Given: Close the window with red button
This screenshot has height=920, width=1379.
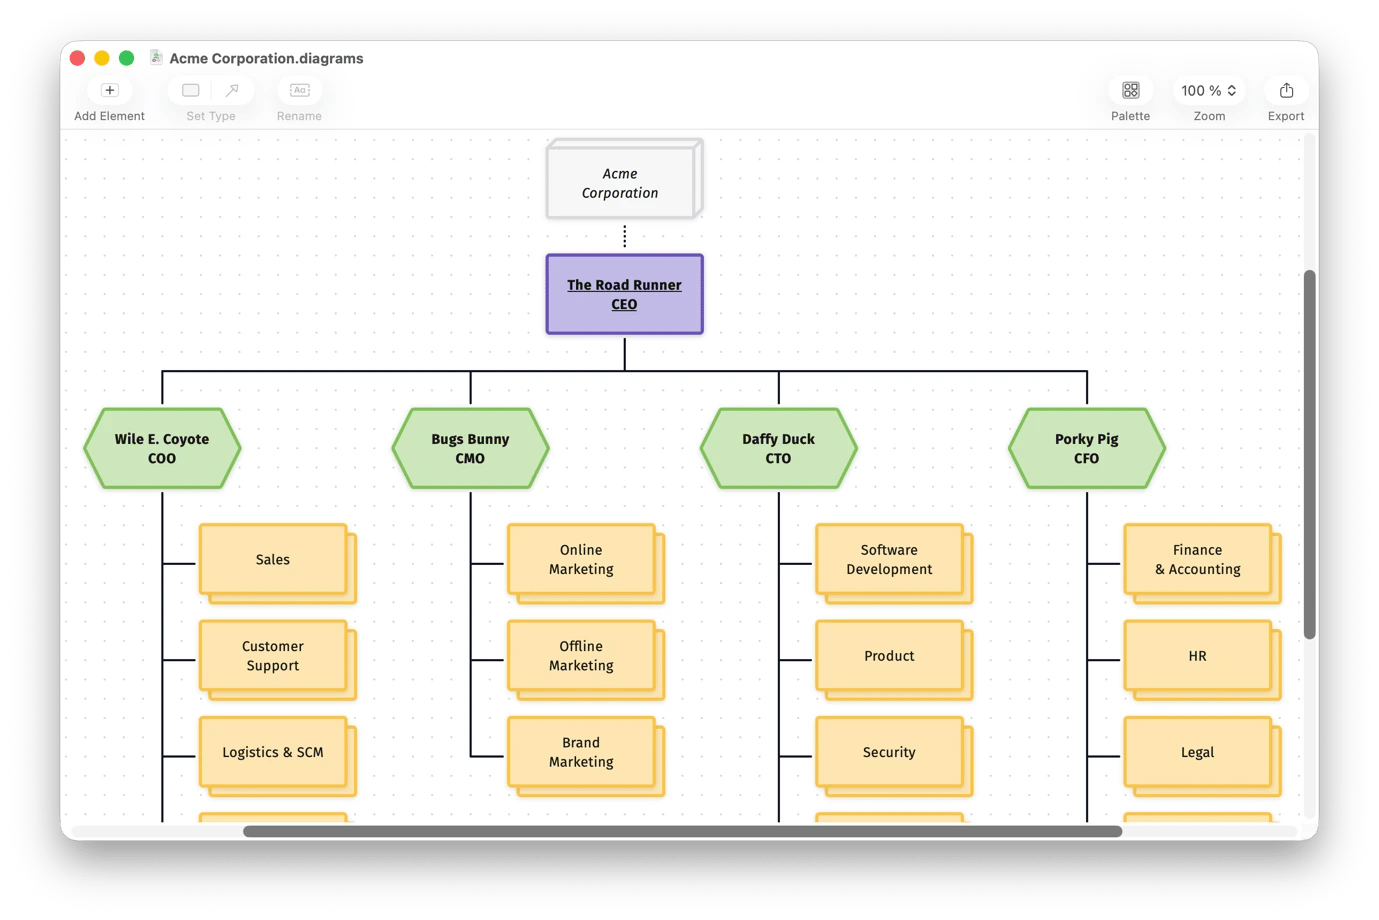Looking at the screenshot, I should pos(78,58).
